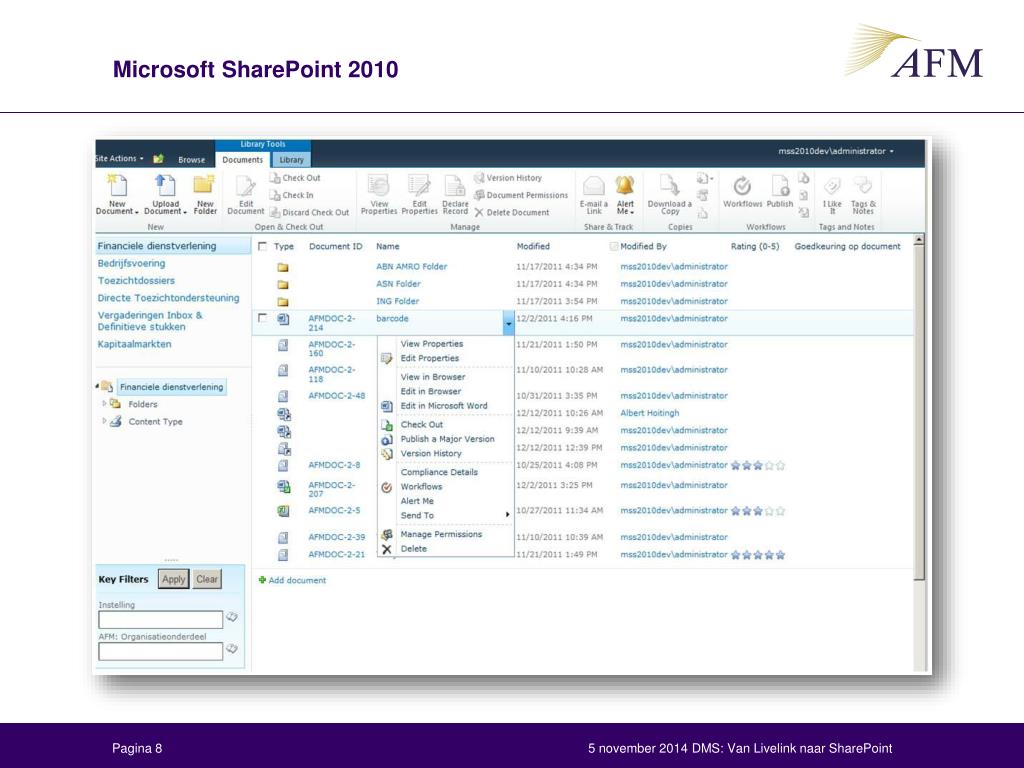Screen dimensions: 1024x768
Task: Click the Publish ribbon icon
Action: [780, 186]
